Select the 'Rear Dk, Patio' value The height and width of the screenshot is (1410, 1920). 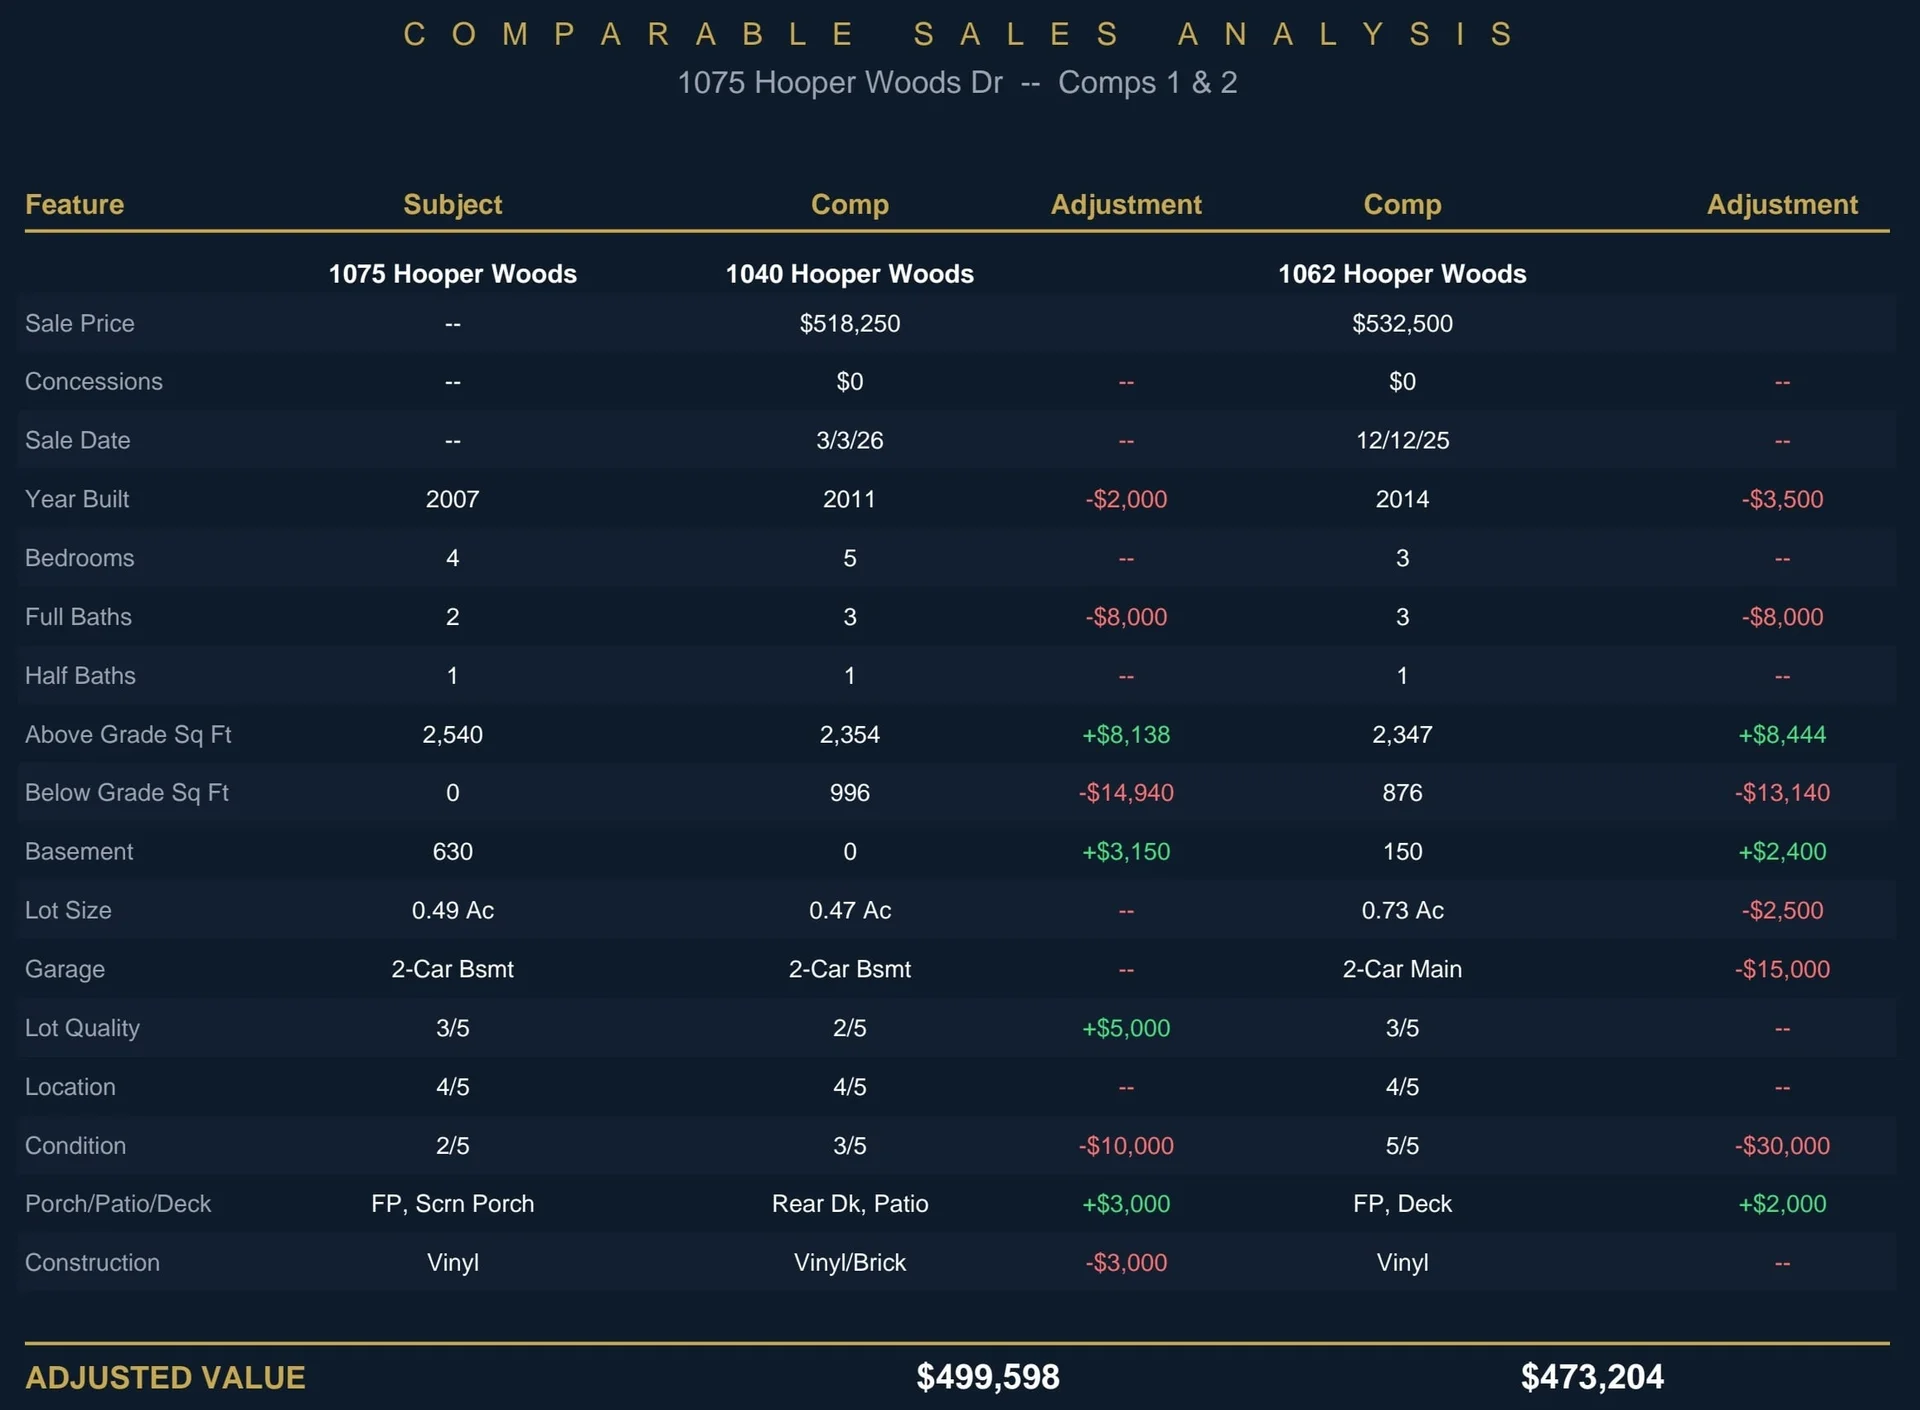click(x=849, y=1204)
